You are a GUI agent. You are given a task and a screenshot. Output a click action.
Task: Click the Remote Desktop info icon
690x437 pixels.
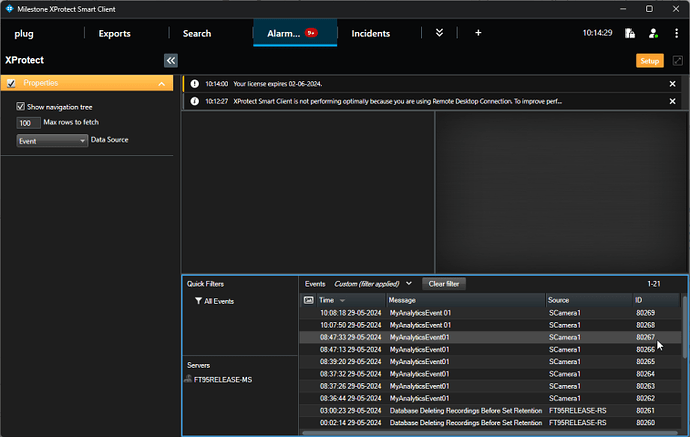(x=195, y=101)
